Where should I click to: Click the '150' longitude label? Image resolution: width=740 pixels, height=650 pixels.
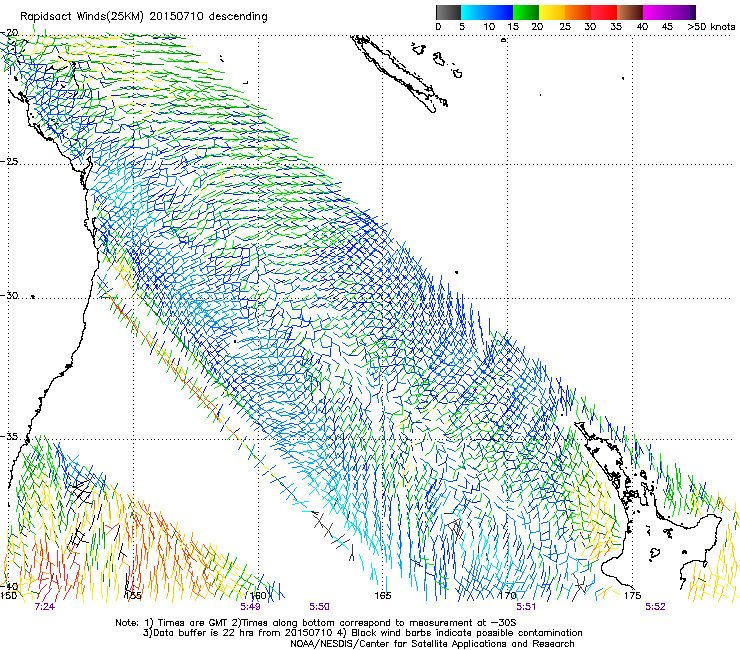click(8, 595)
